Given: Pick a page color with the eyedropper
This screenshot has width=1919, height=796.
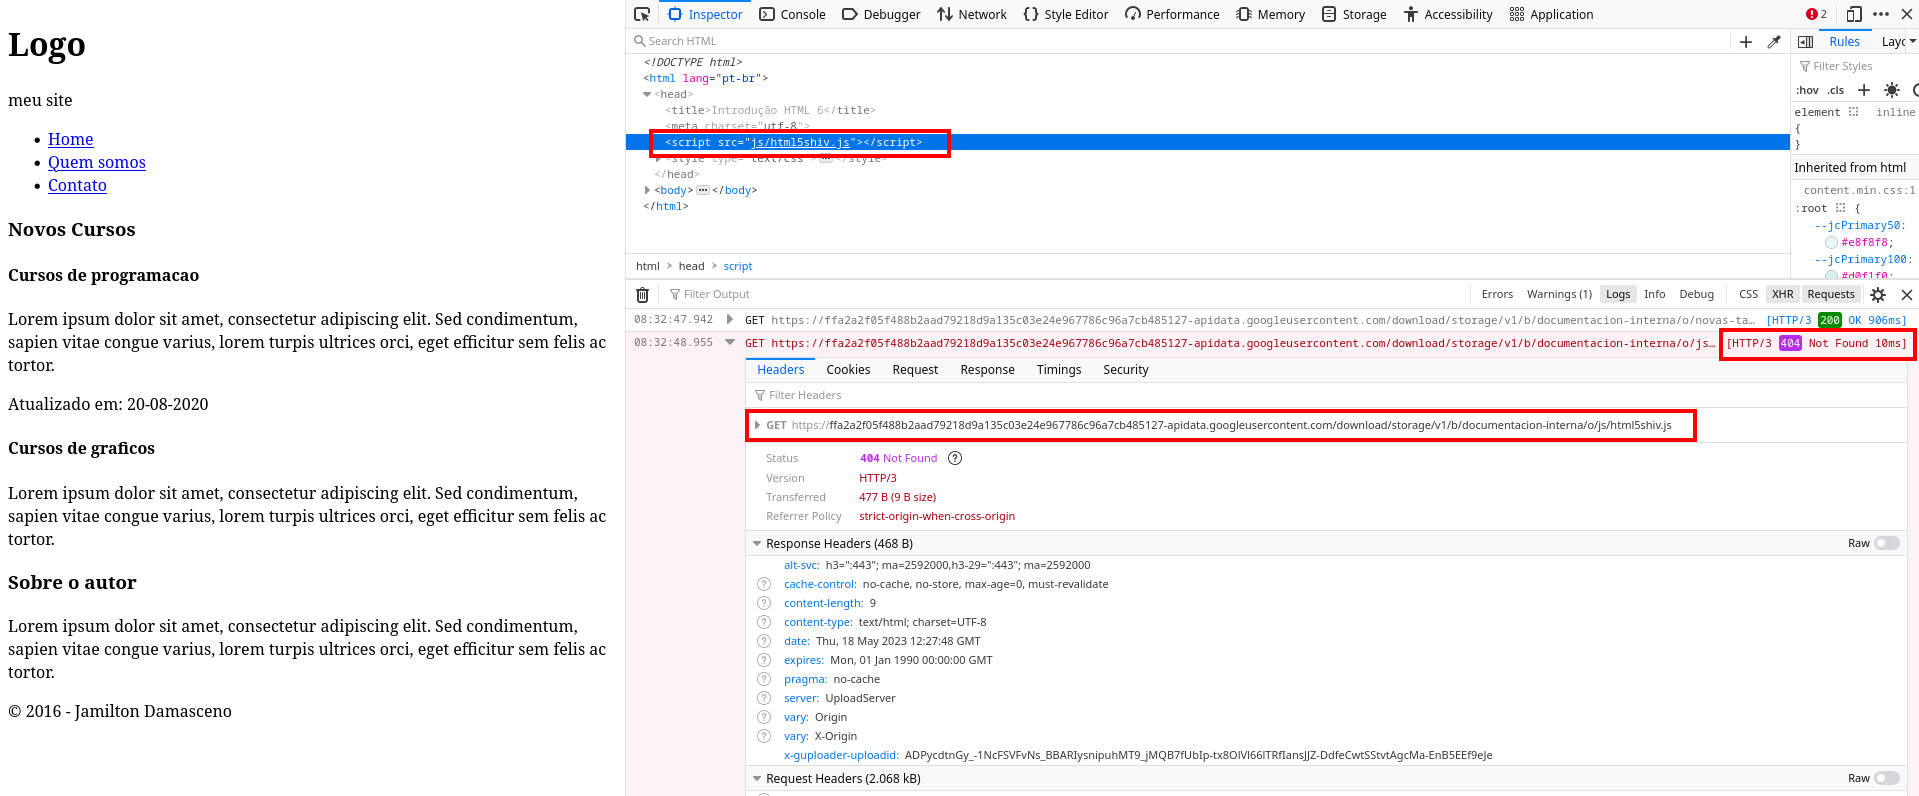Looking at the screenshot, I should [x=1774, y=42].
